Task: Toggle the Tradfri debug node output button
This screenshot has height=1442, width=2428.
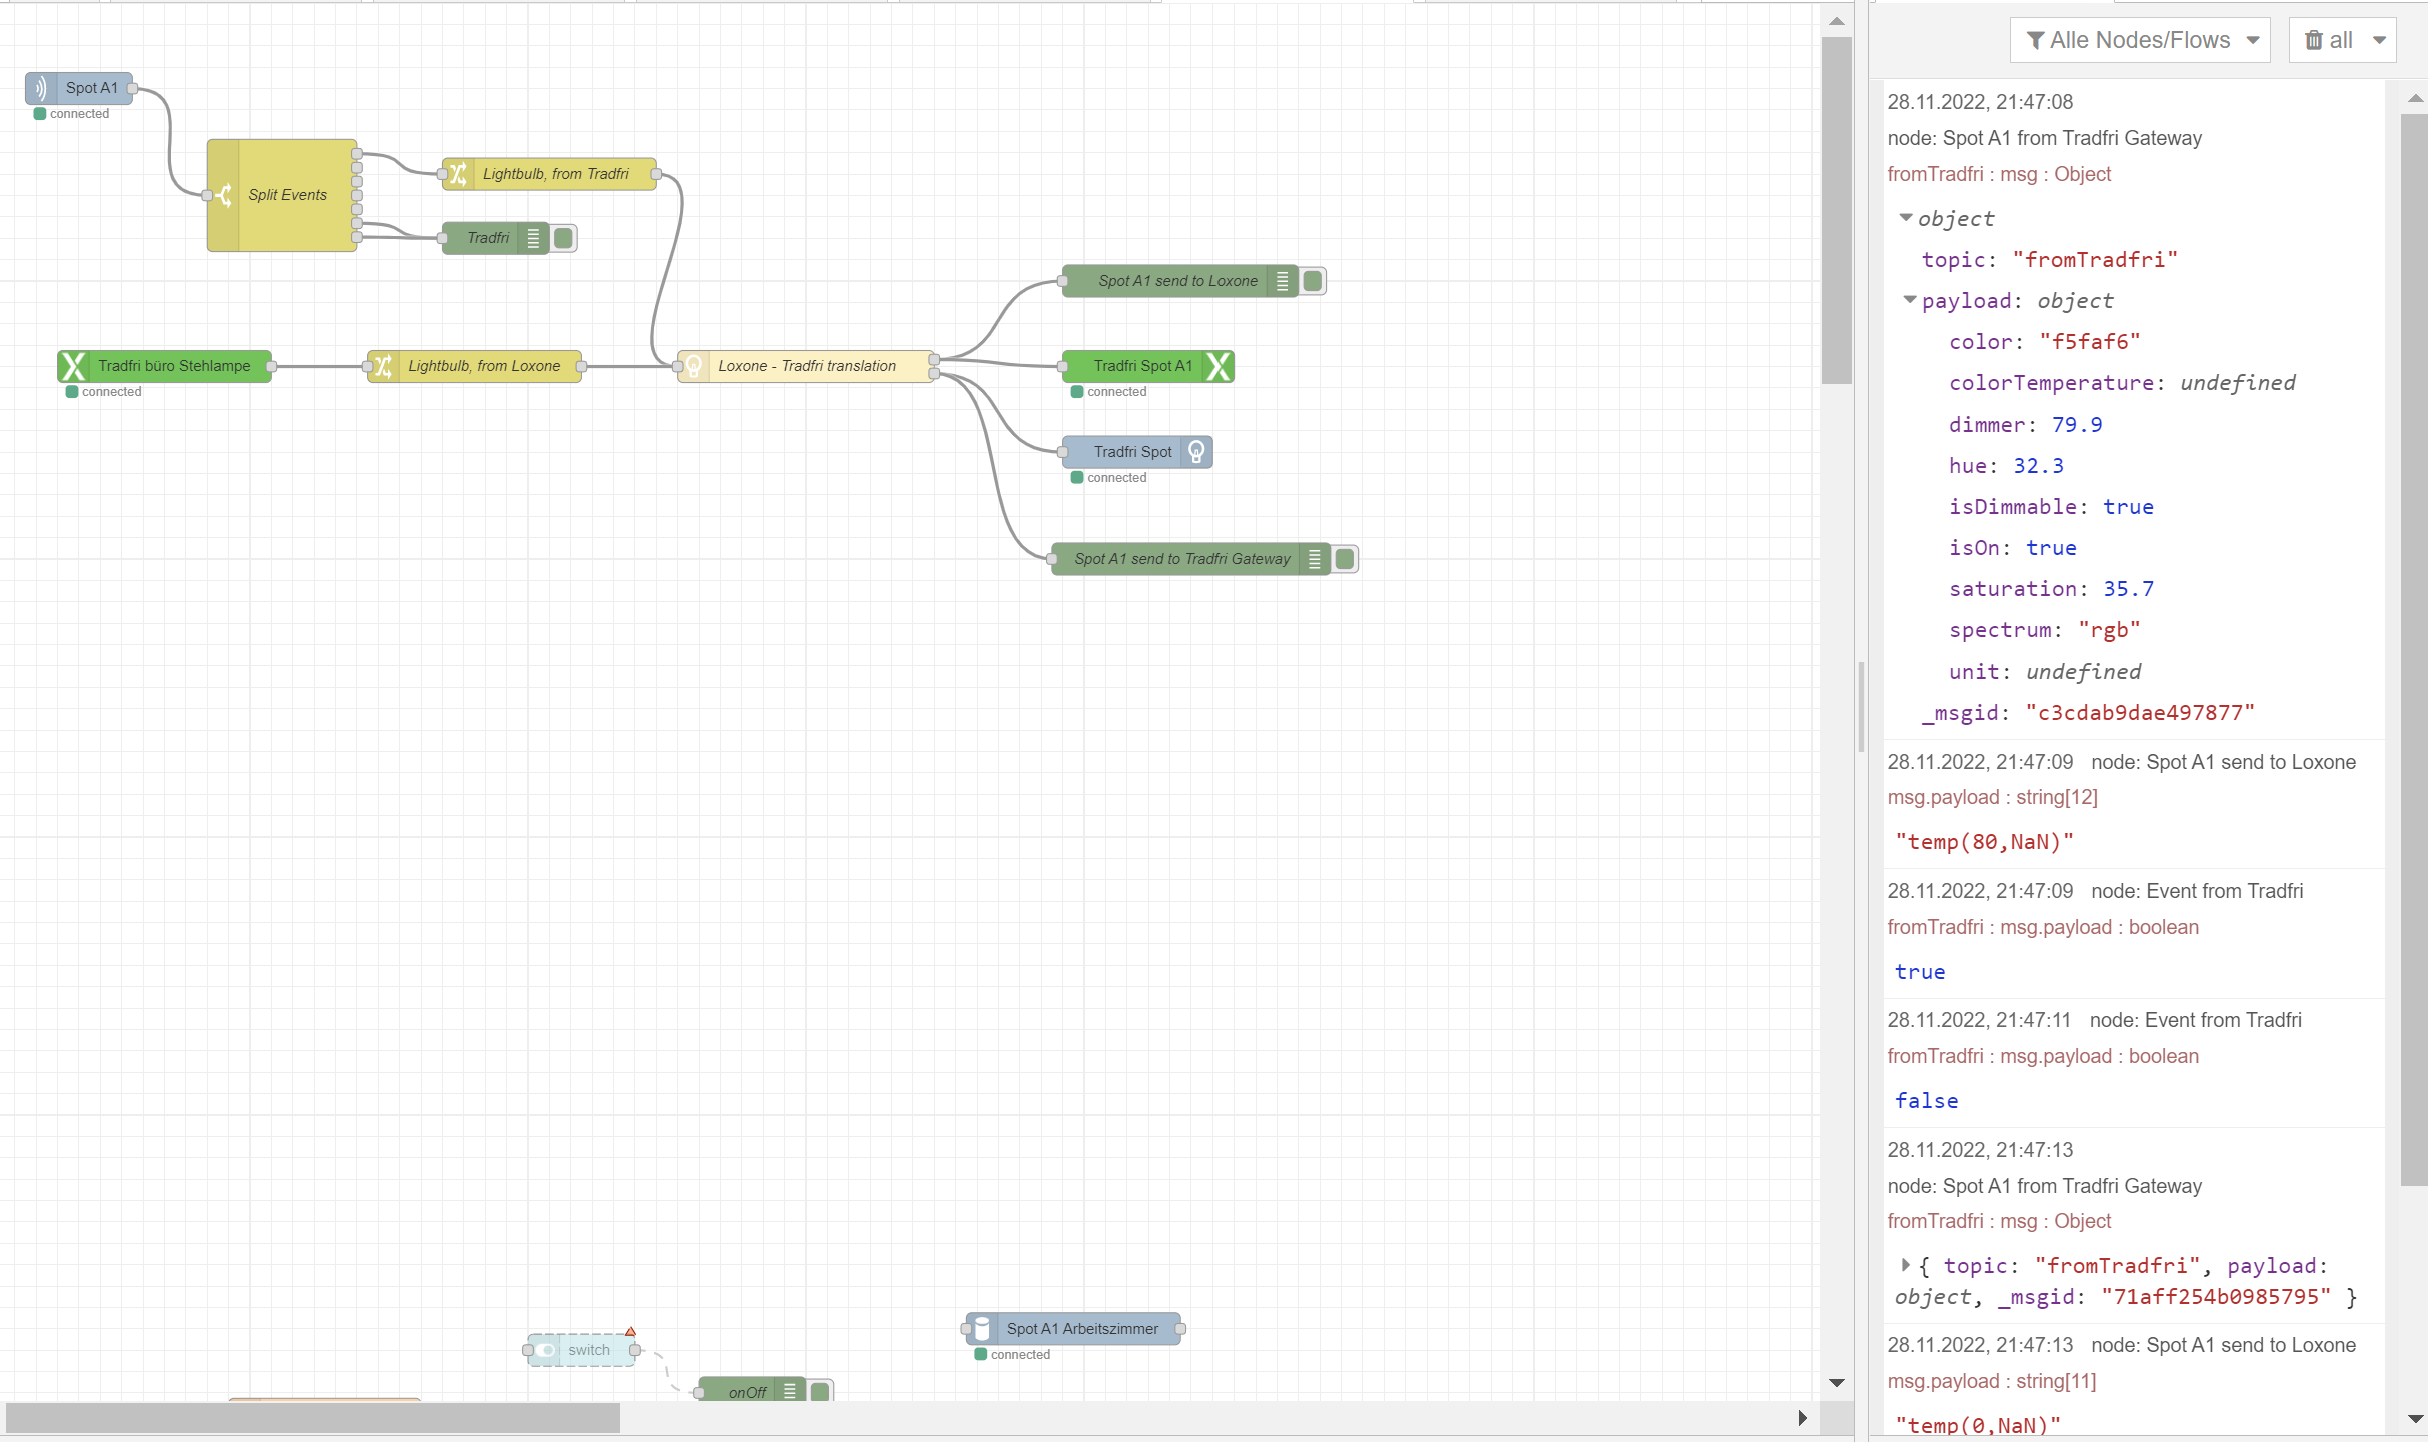Action: [x=563, y=238]
